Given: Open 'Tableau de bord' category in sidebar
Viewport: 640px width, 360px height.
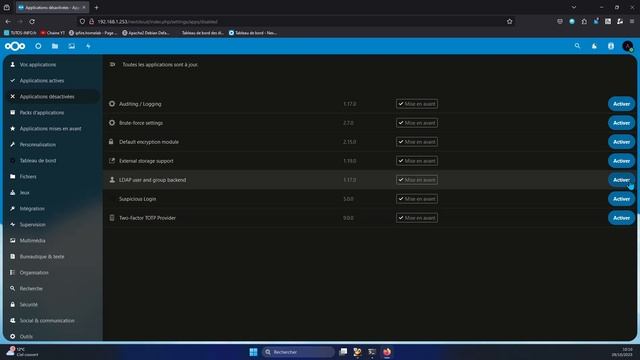Looking at the screenshot, I should (x=52, y=160).
